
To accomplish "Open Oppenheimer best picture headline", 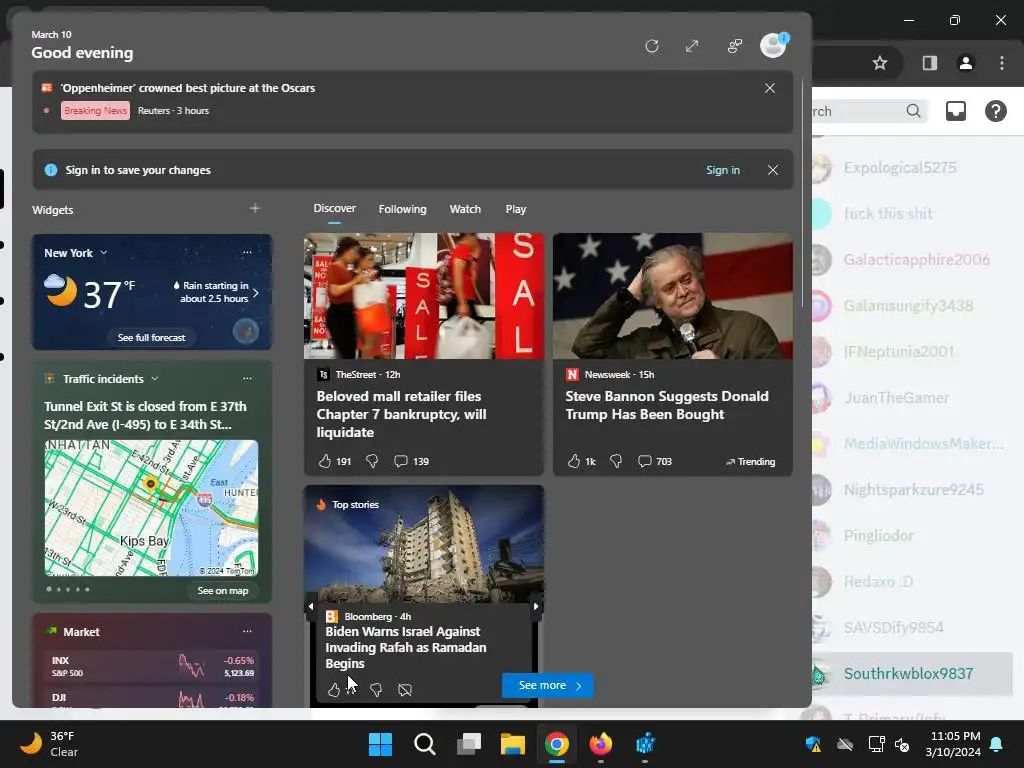I will tap(188, 88).
